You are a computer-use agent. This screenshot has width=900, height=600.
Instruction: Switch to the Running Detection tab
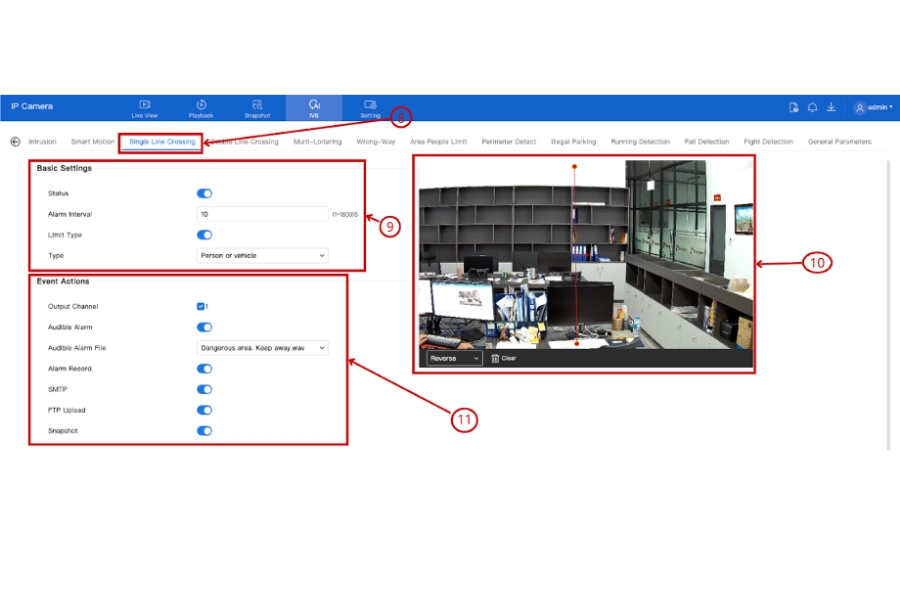tap(640, 142)
